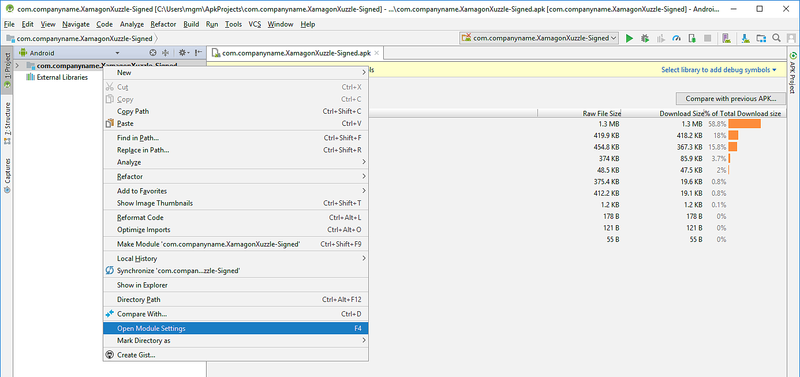This screenshot has width=800, height=377.
Task: Click Scroll from Source target icon
Action: click(153, 53)
